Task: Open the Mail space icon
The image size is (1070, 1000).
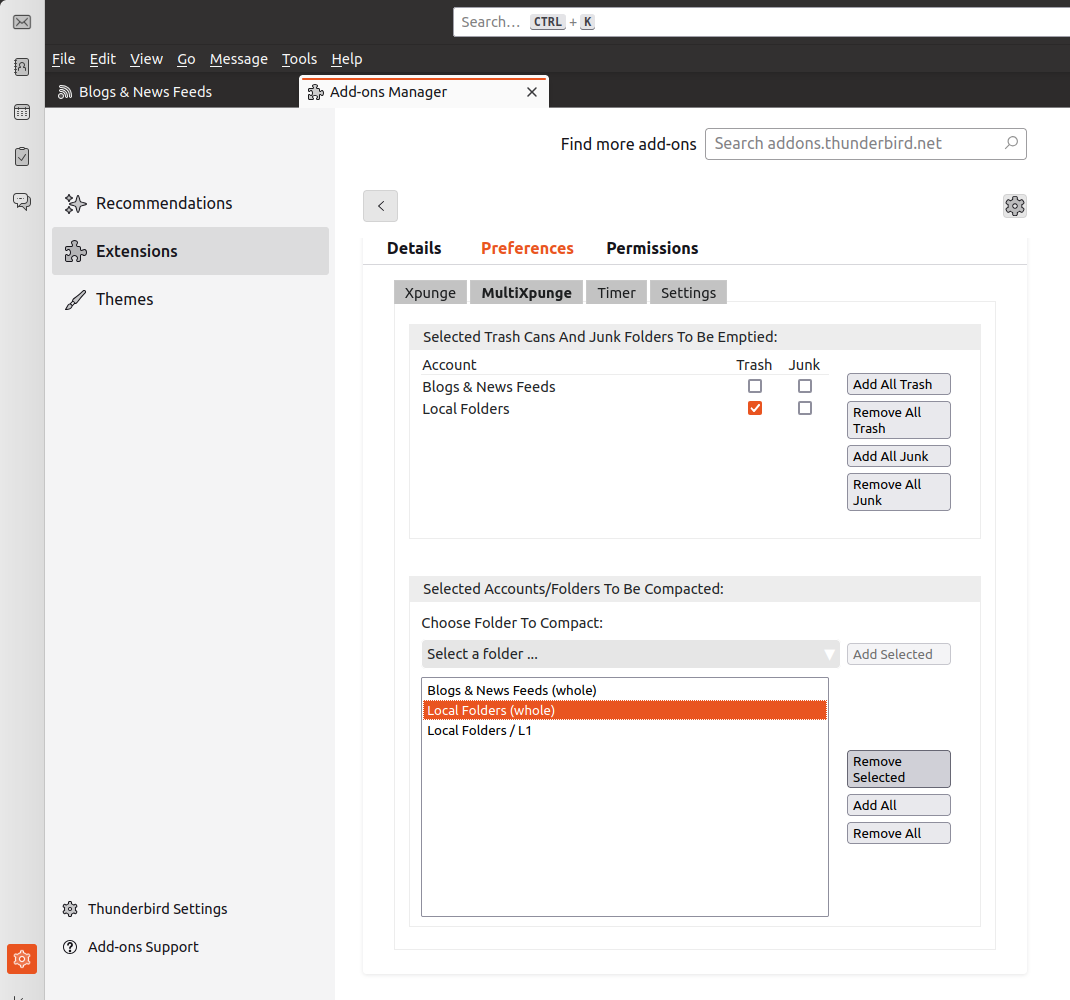Action: coord(22,22)
